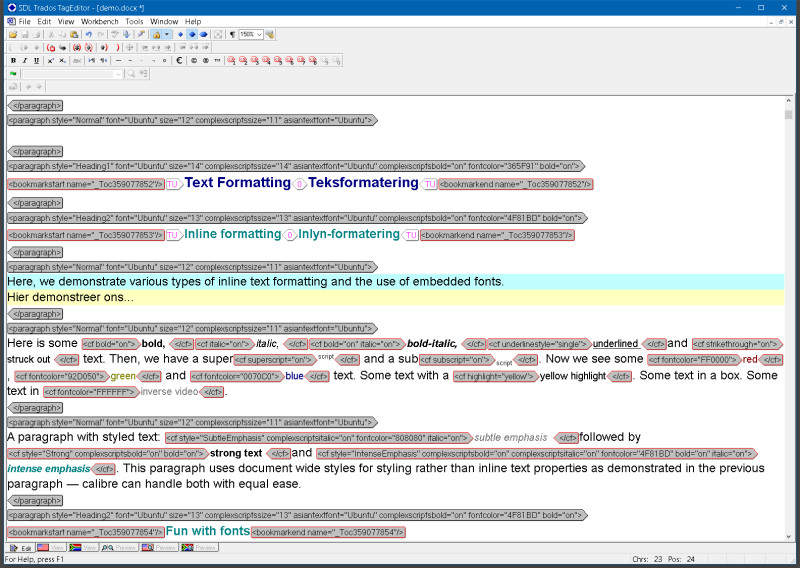Click the insert tag 3 icon
Image resolution: width=800 pixels, height=568 pixels.
tap(255, 61)
